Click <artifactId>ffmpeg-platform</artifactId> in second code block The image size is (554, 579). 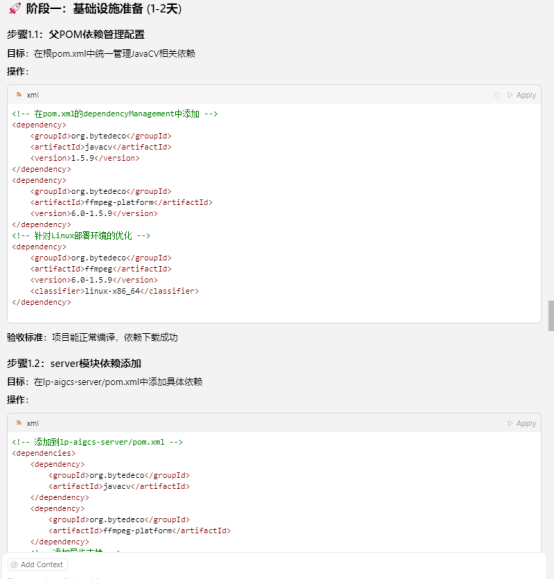[x=140, y=531]
